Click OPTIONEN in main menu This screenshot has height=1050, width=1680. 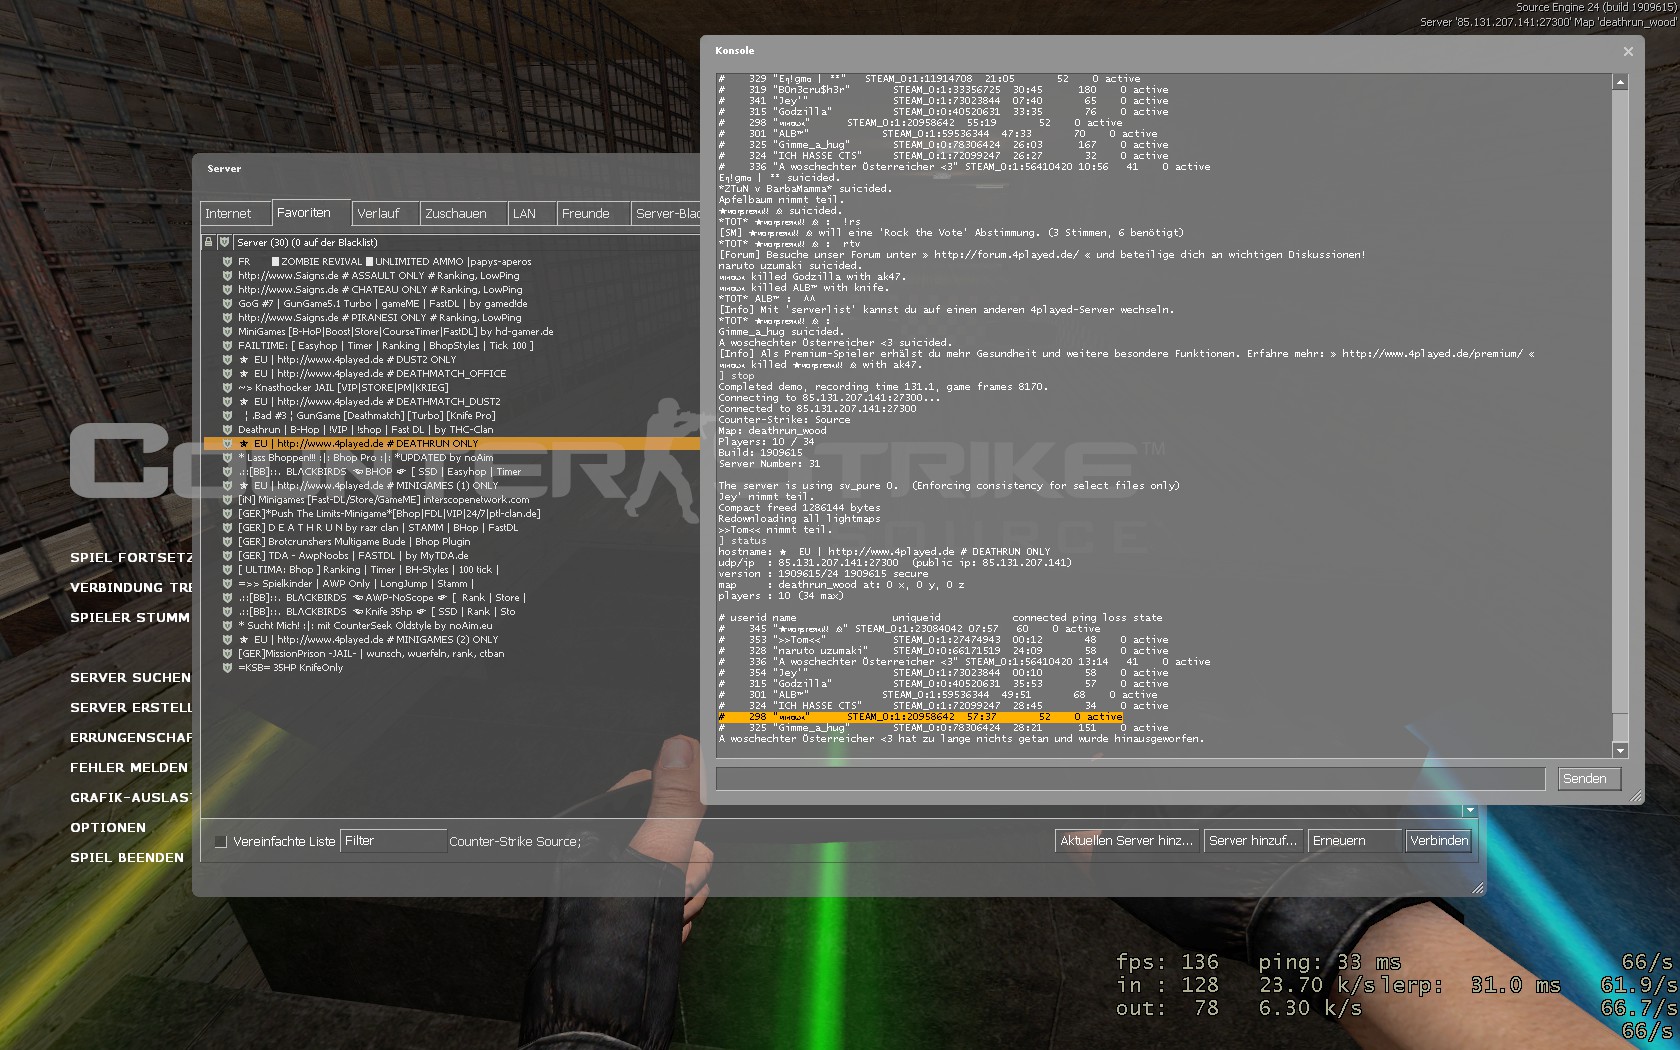click(x=108, y=827)
